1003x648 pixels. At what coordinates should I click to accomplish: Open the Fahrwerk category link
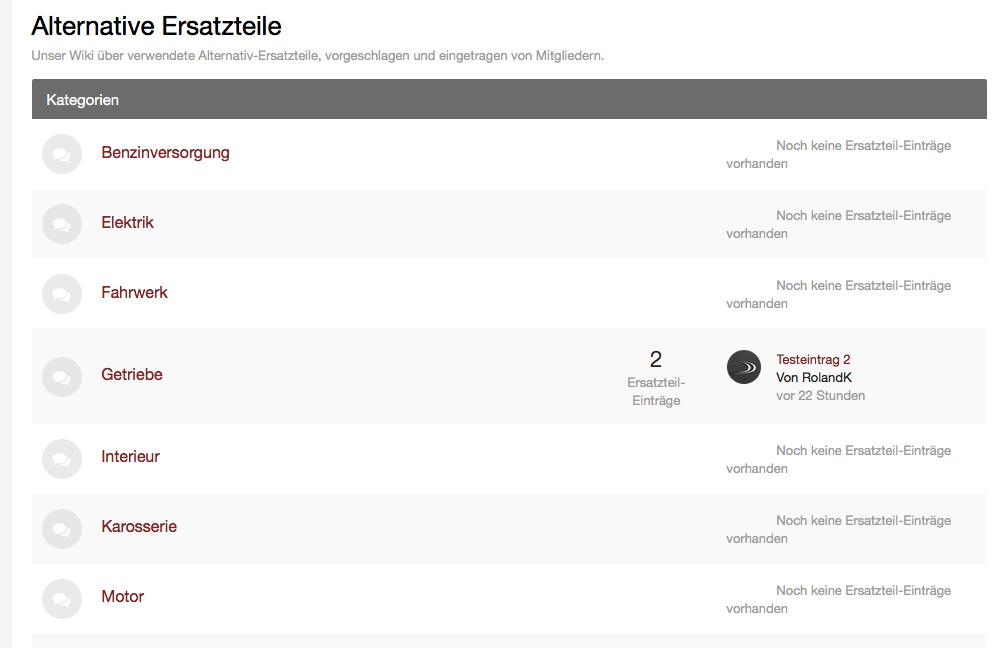click(x=134, y=292)
